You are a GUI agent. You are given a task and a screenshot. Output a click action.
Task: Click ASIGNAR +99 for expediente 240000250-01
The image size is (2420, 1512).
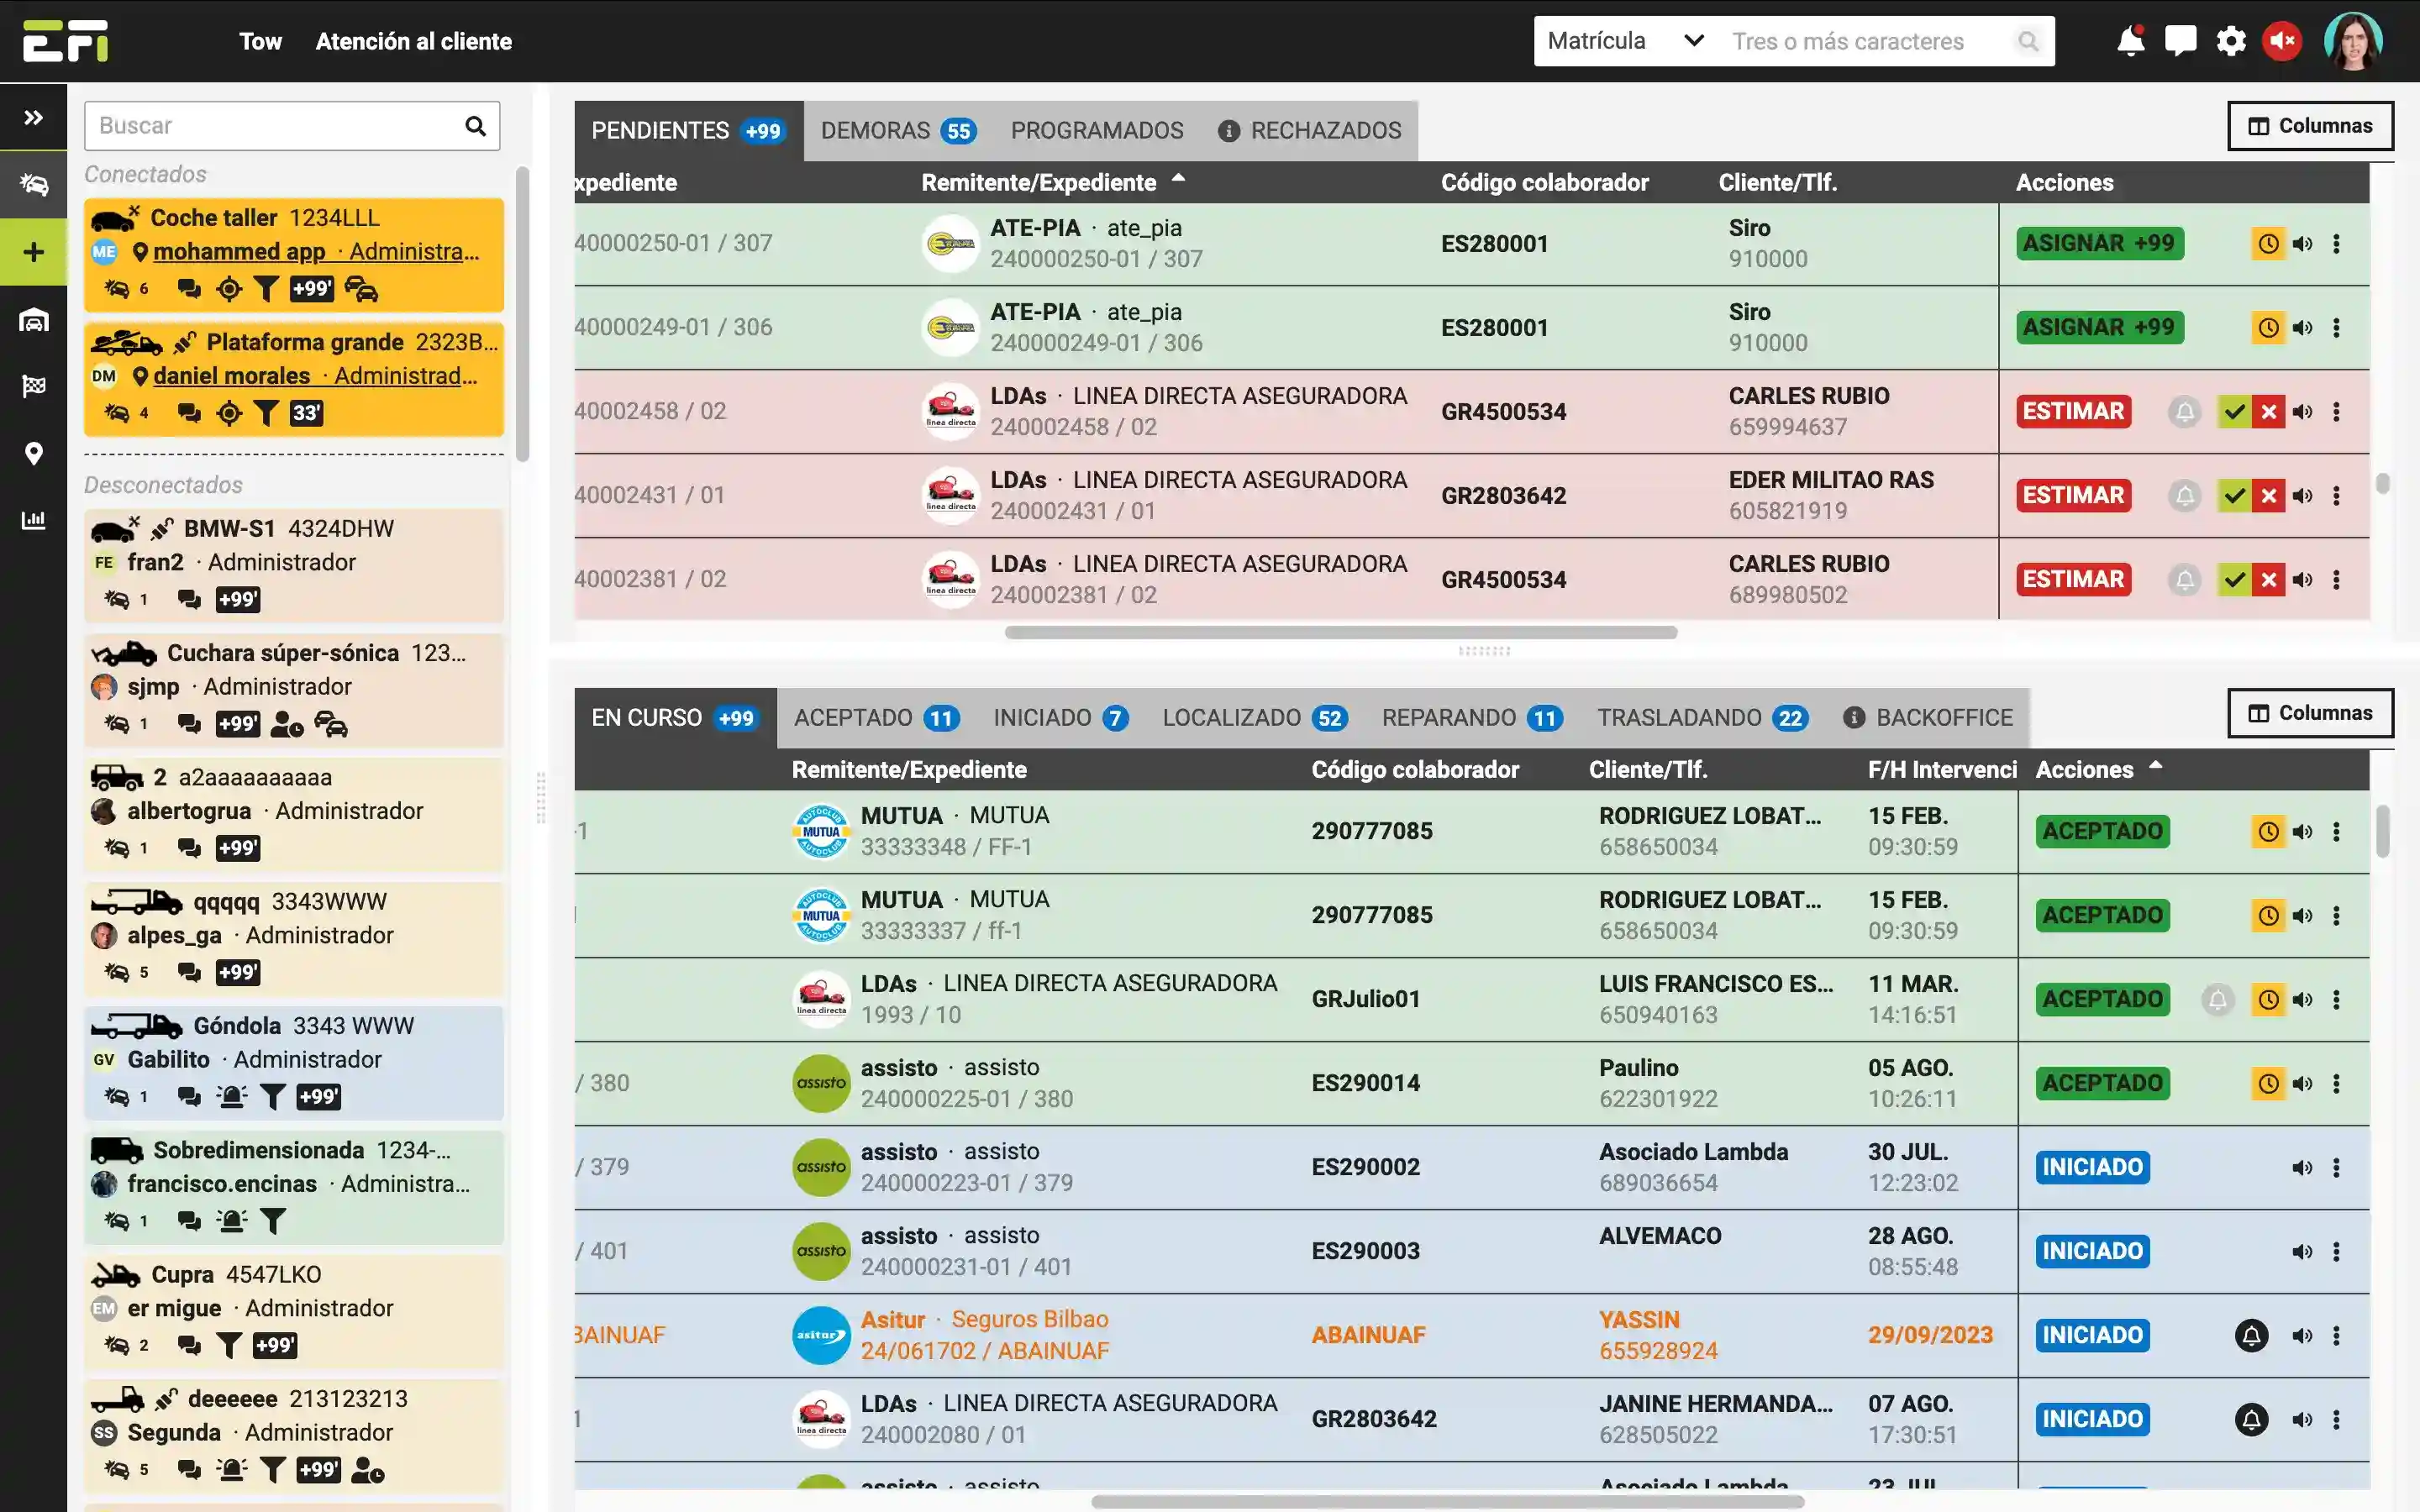point(2099,243)
